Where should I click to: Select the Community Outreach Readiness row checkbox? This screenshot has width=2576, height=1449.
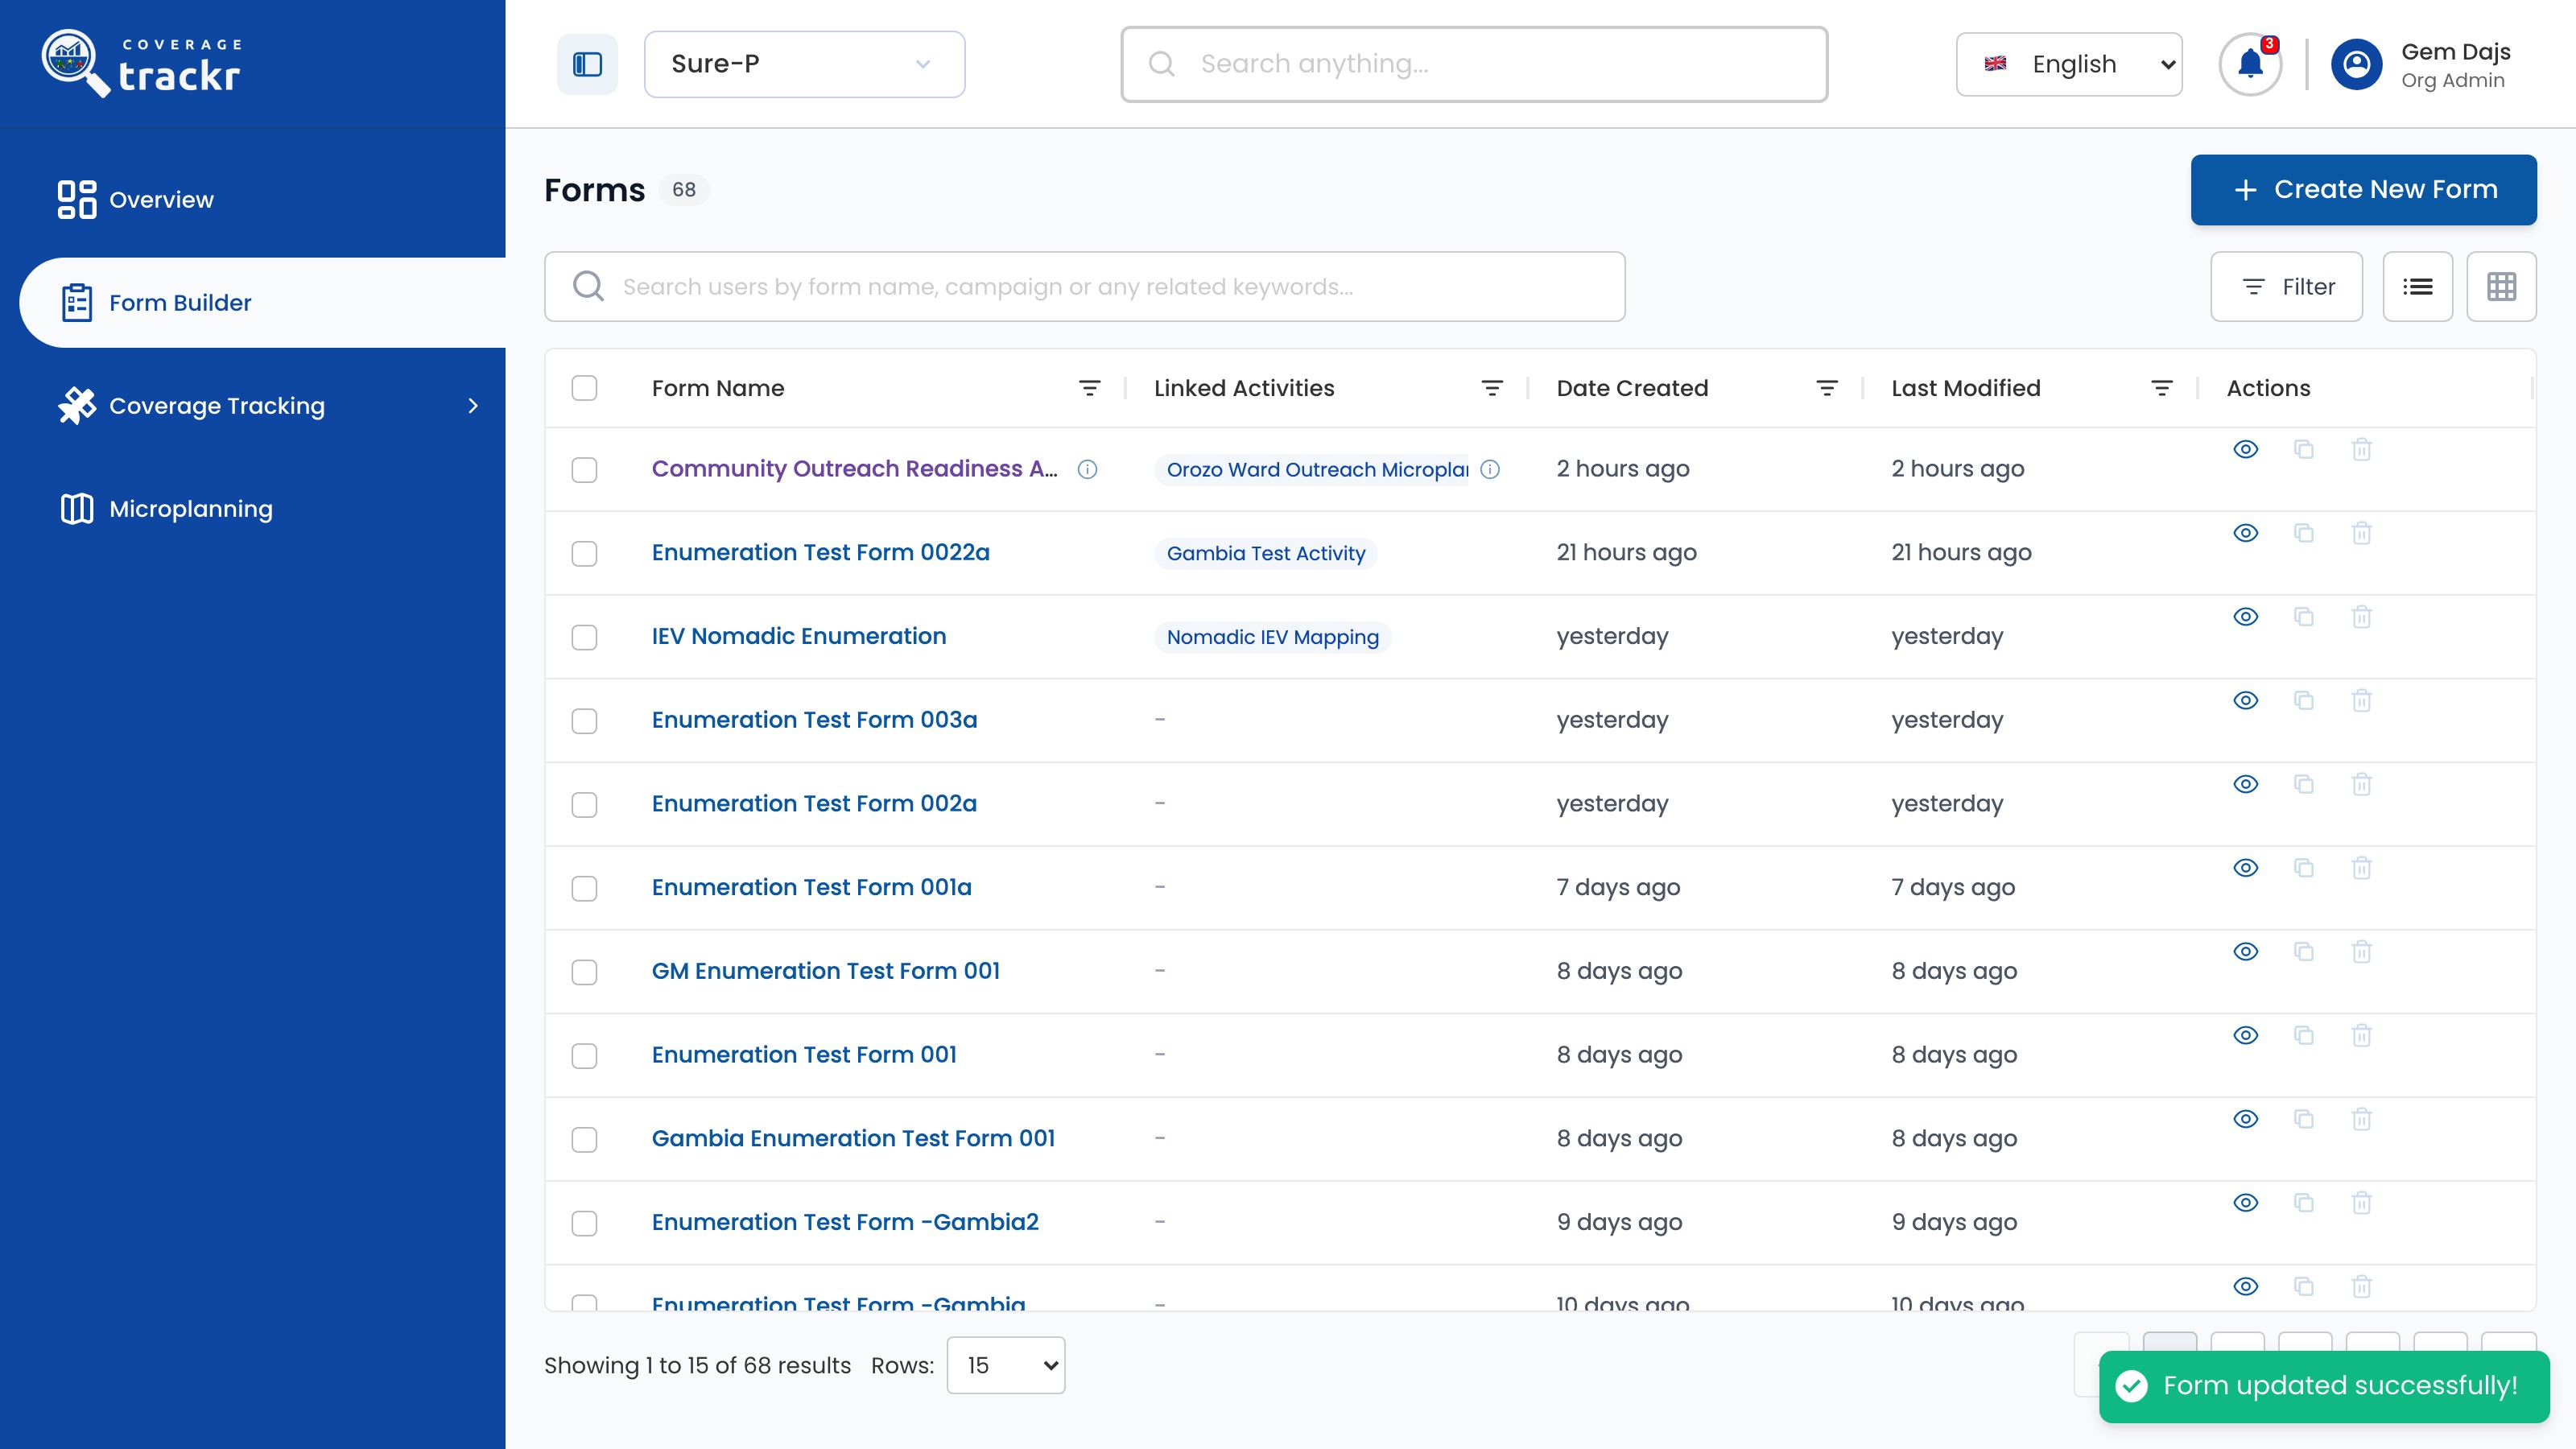(x=584, y=470)
